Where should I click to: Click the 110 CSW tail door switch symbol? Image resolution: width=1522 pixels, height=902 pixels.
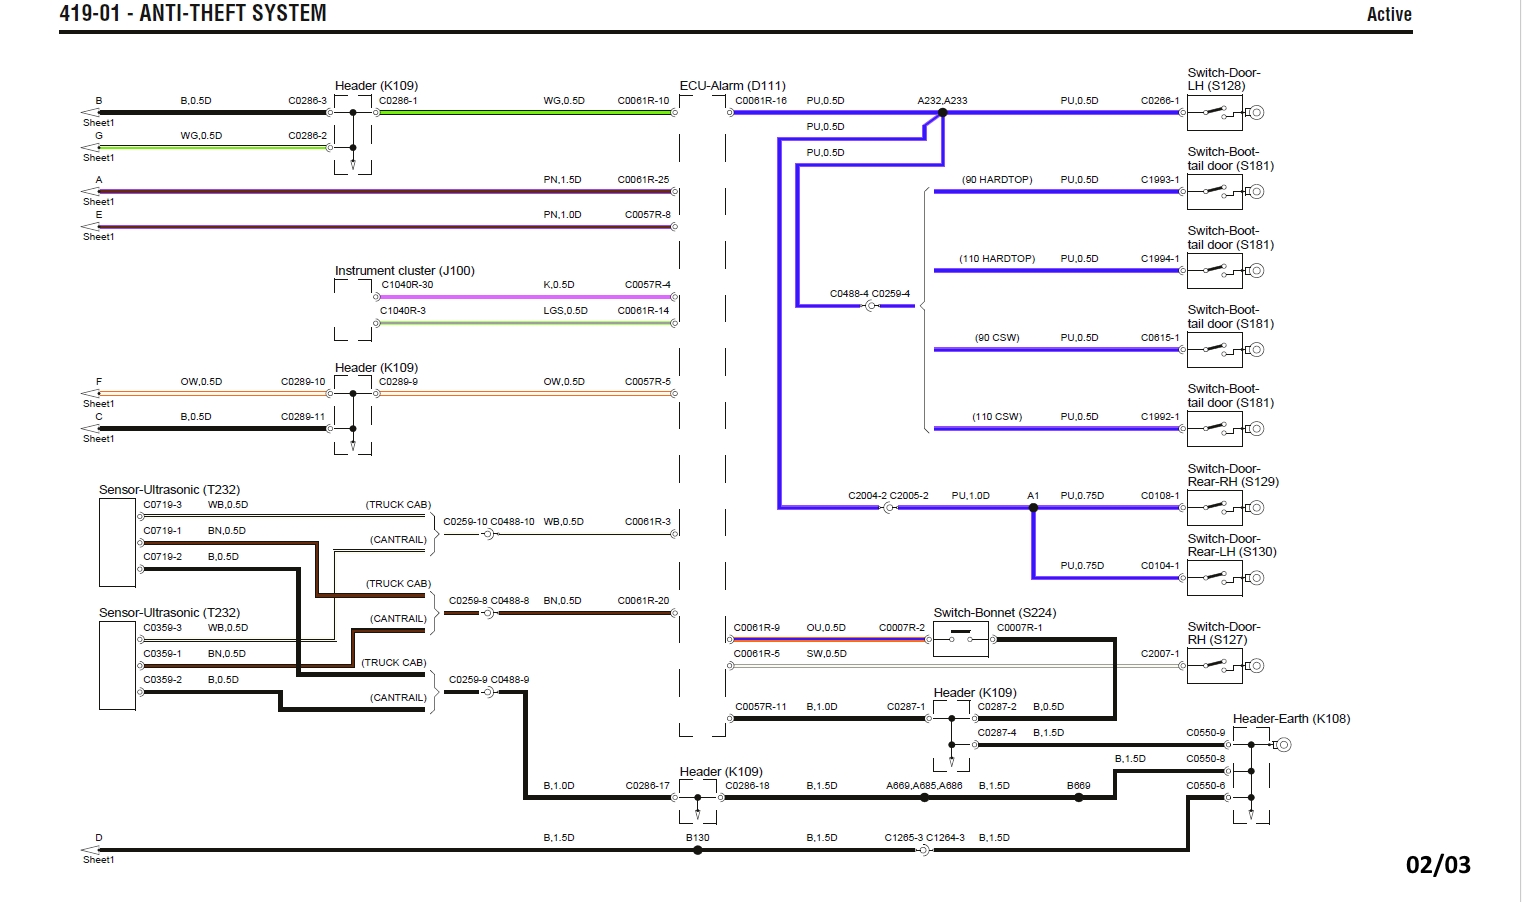tap(1214, 429)
